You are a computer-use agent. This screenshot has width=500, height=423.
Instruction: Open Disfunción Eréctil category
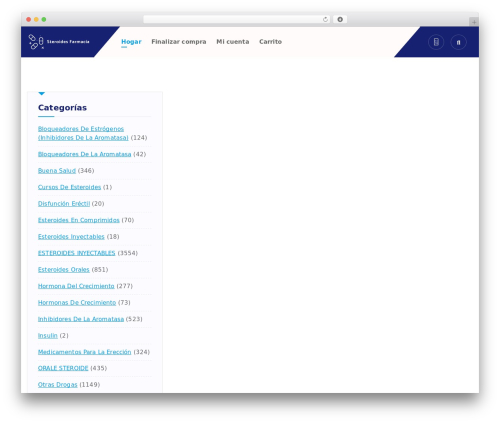[x=64, y=203]
